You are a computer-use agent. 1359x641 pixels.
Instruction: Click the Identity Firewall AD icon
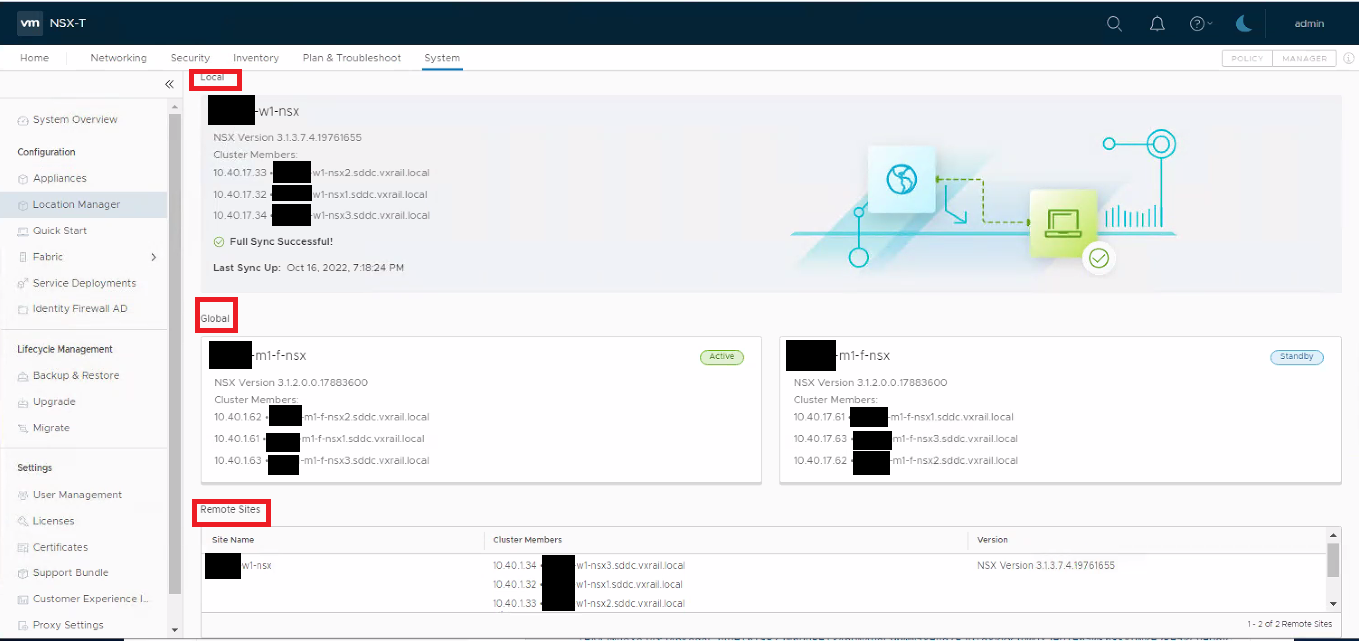click(x=23, y=309)
